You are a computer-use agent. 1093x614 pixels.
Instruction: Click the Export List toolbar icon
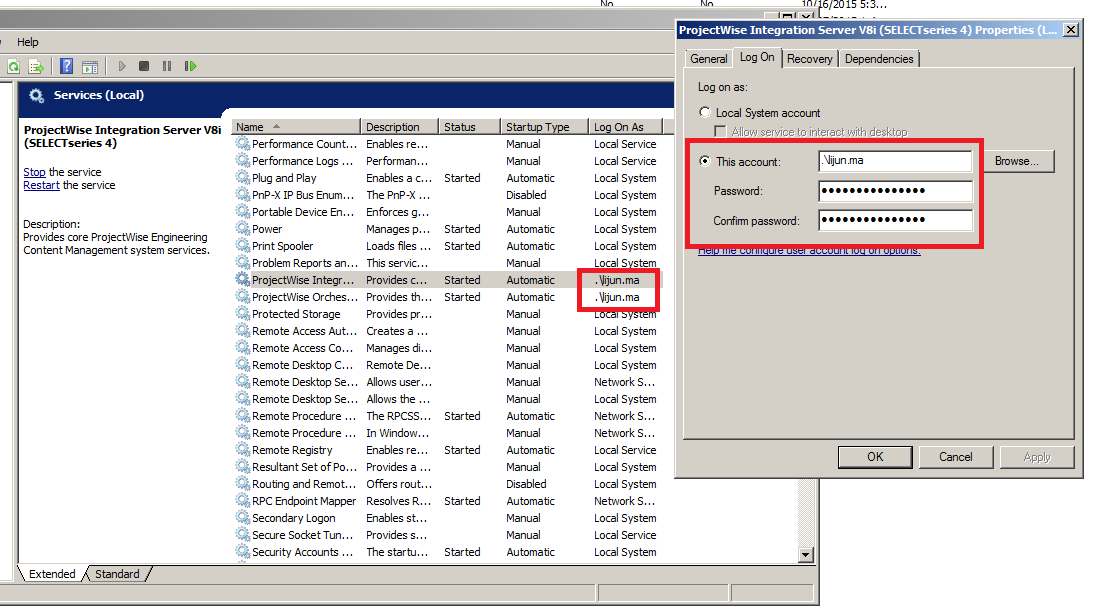(36, 66)
